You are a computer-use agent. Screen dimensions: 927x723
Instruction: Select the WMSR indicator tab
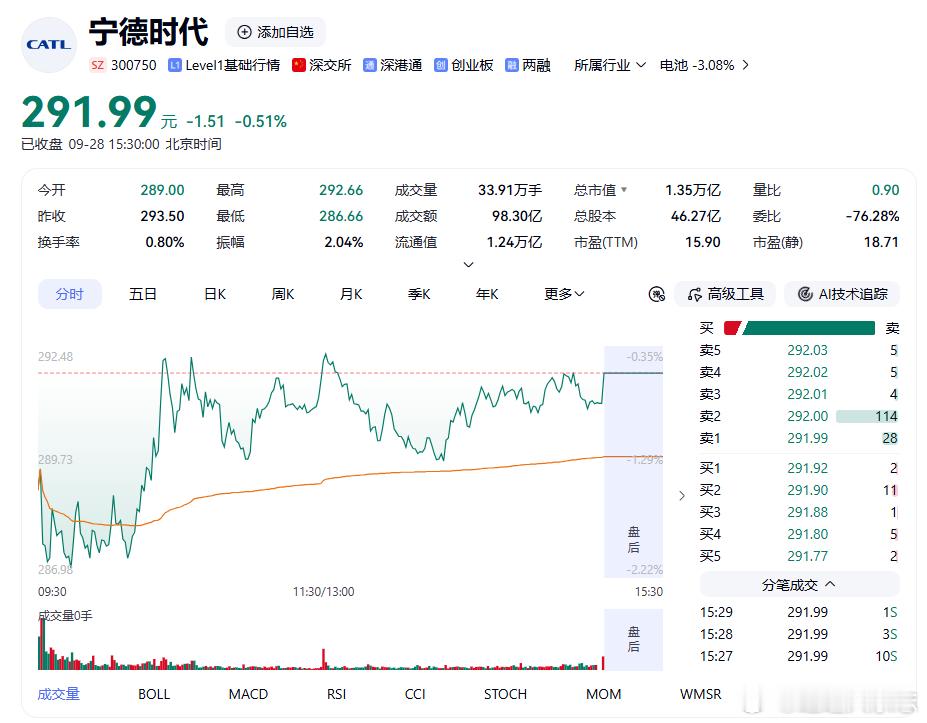pos(701,694)
